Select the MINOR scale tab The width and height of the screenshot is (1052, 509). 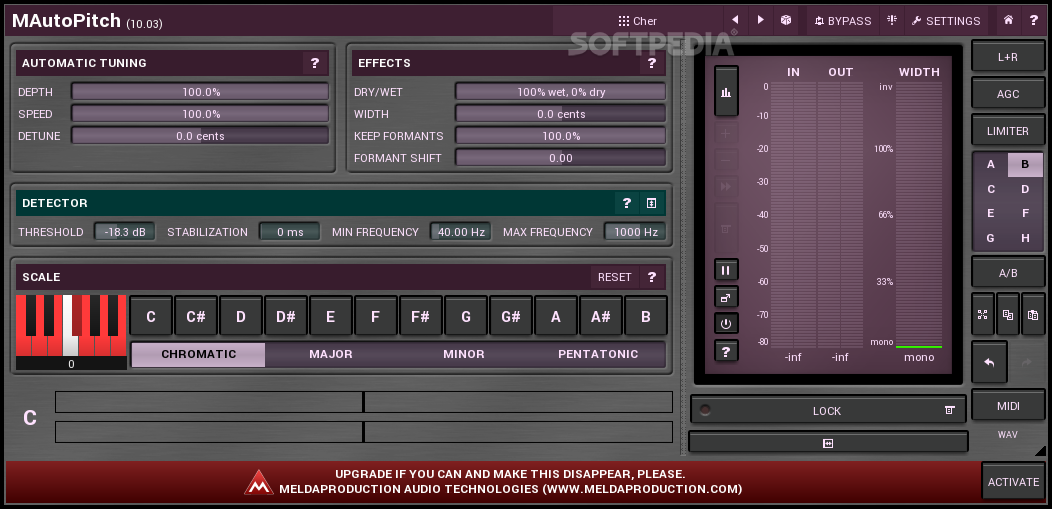[x=464, y=354]
